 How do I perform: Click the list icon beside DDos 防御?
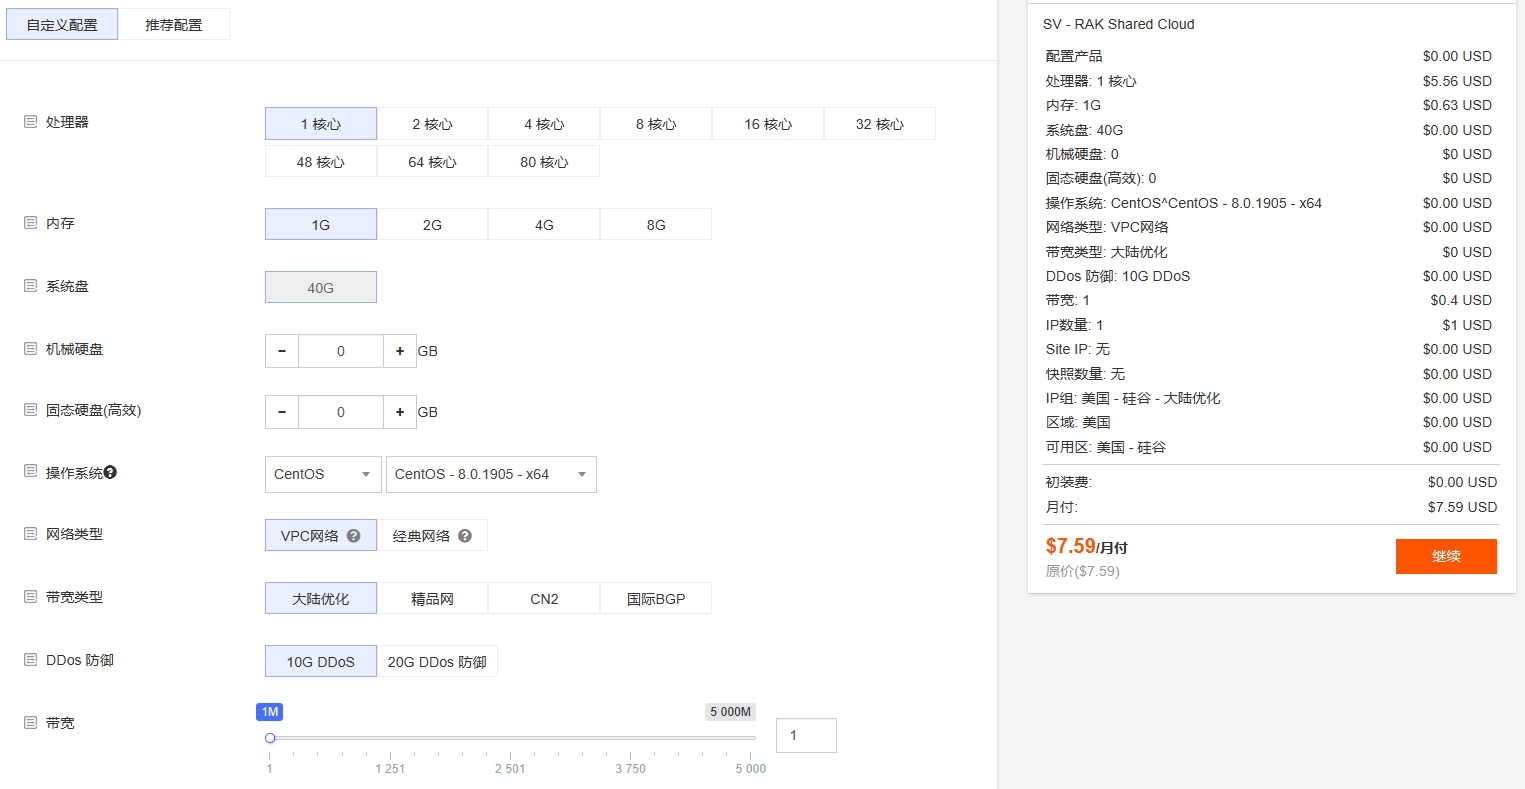pos(31,659)
